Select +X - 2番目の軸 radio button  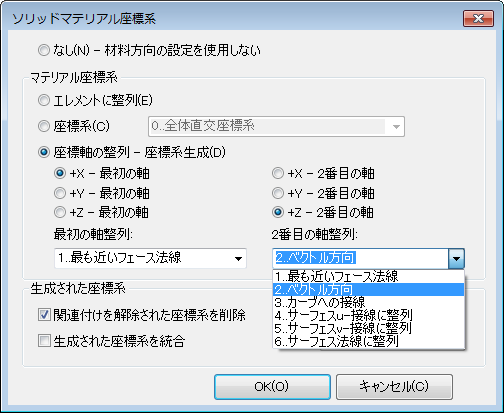point(278,173)
